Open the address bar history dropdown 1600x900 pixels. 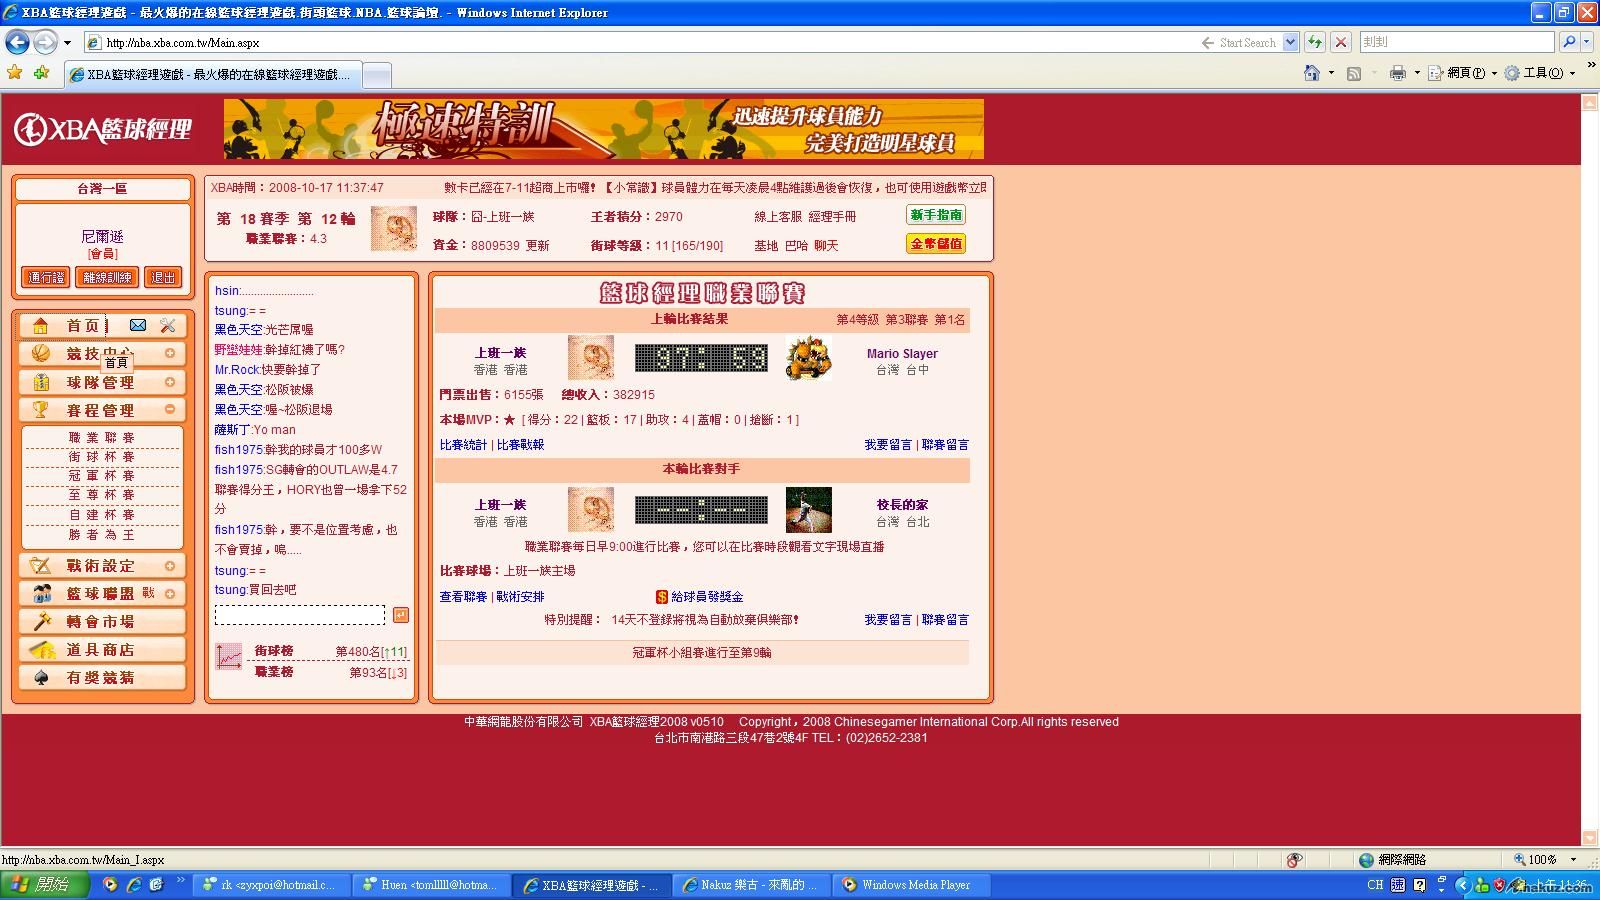coord(1290,42)
